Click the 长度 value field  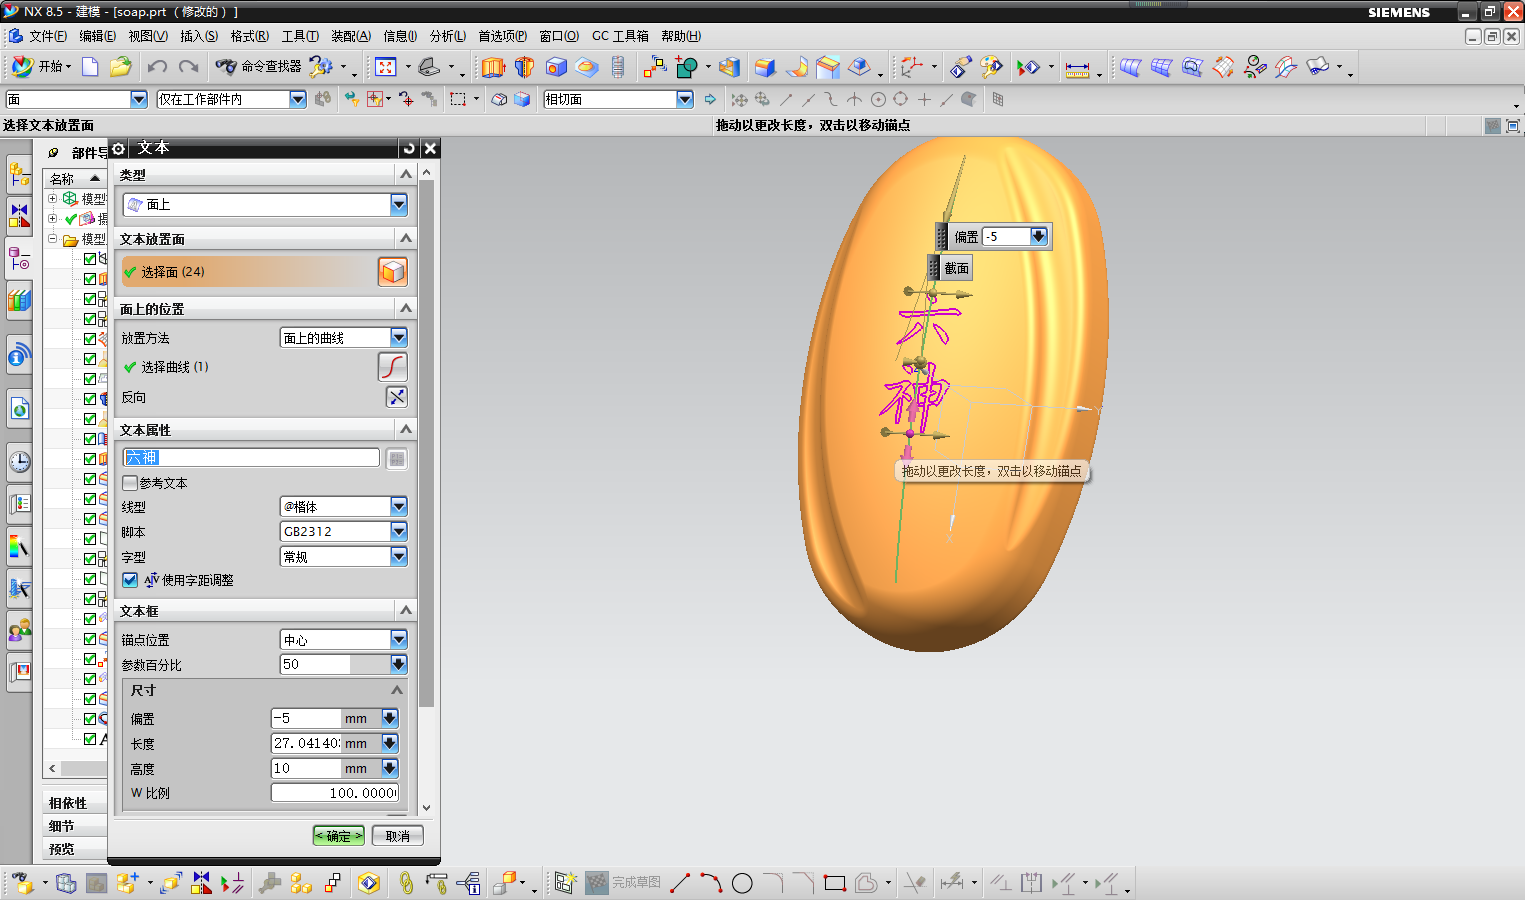point(306,743)
